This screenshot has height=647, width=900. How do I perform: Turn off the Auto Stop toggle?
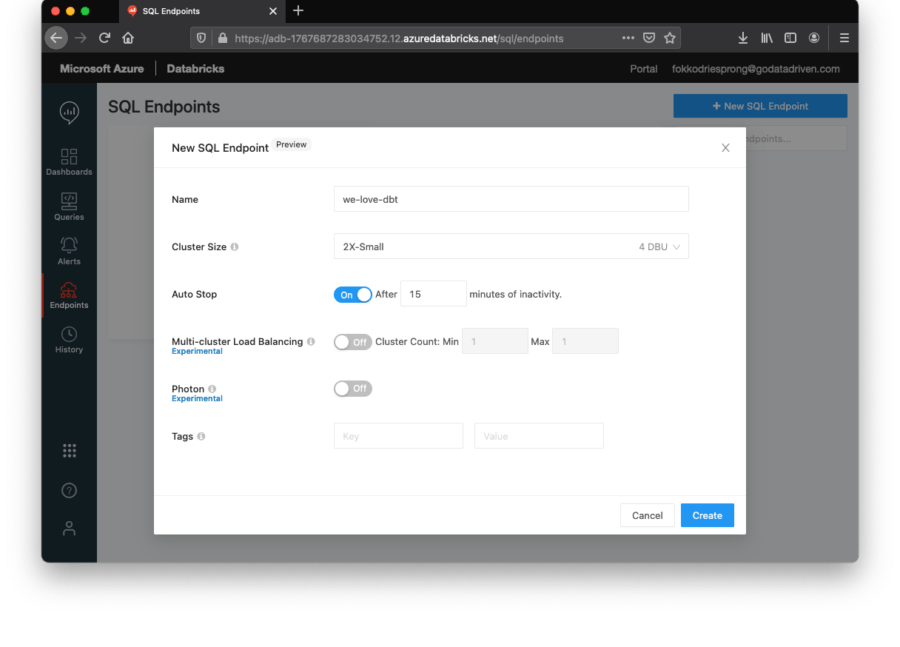(352, 295)
